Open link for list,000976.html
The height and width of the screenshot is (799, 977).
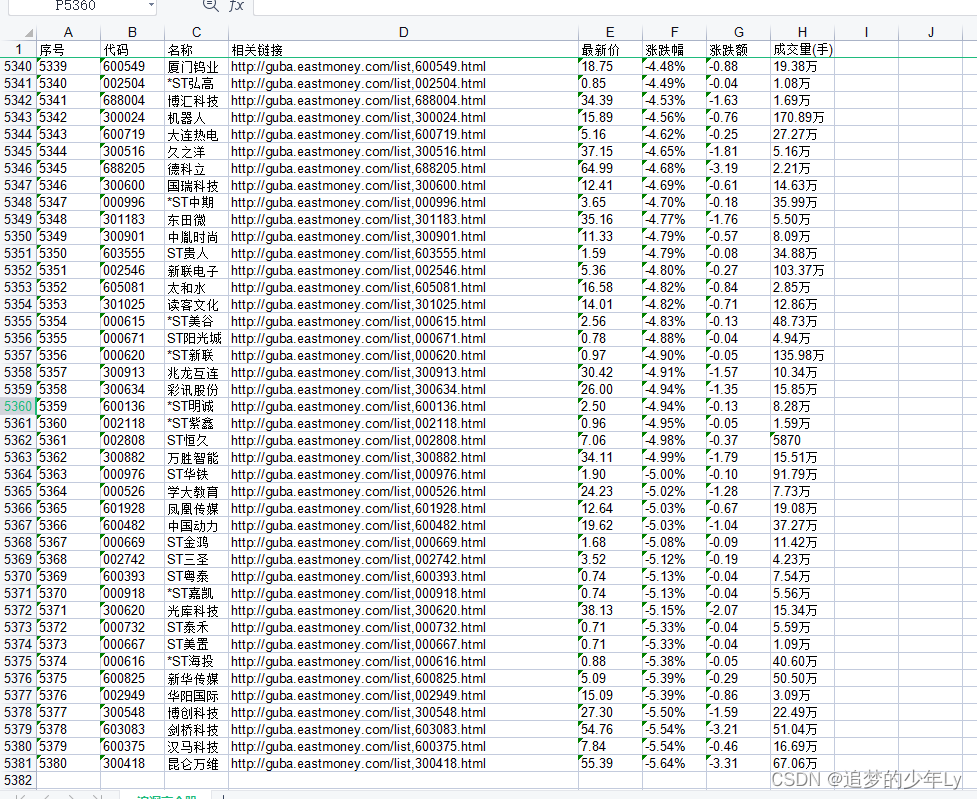click(x=358, y=474)
